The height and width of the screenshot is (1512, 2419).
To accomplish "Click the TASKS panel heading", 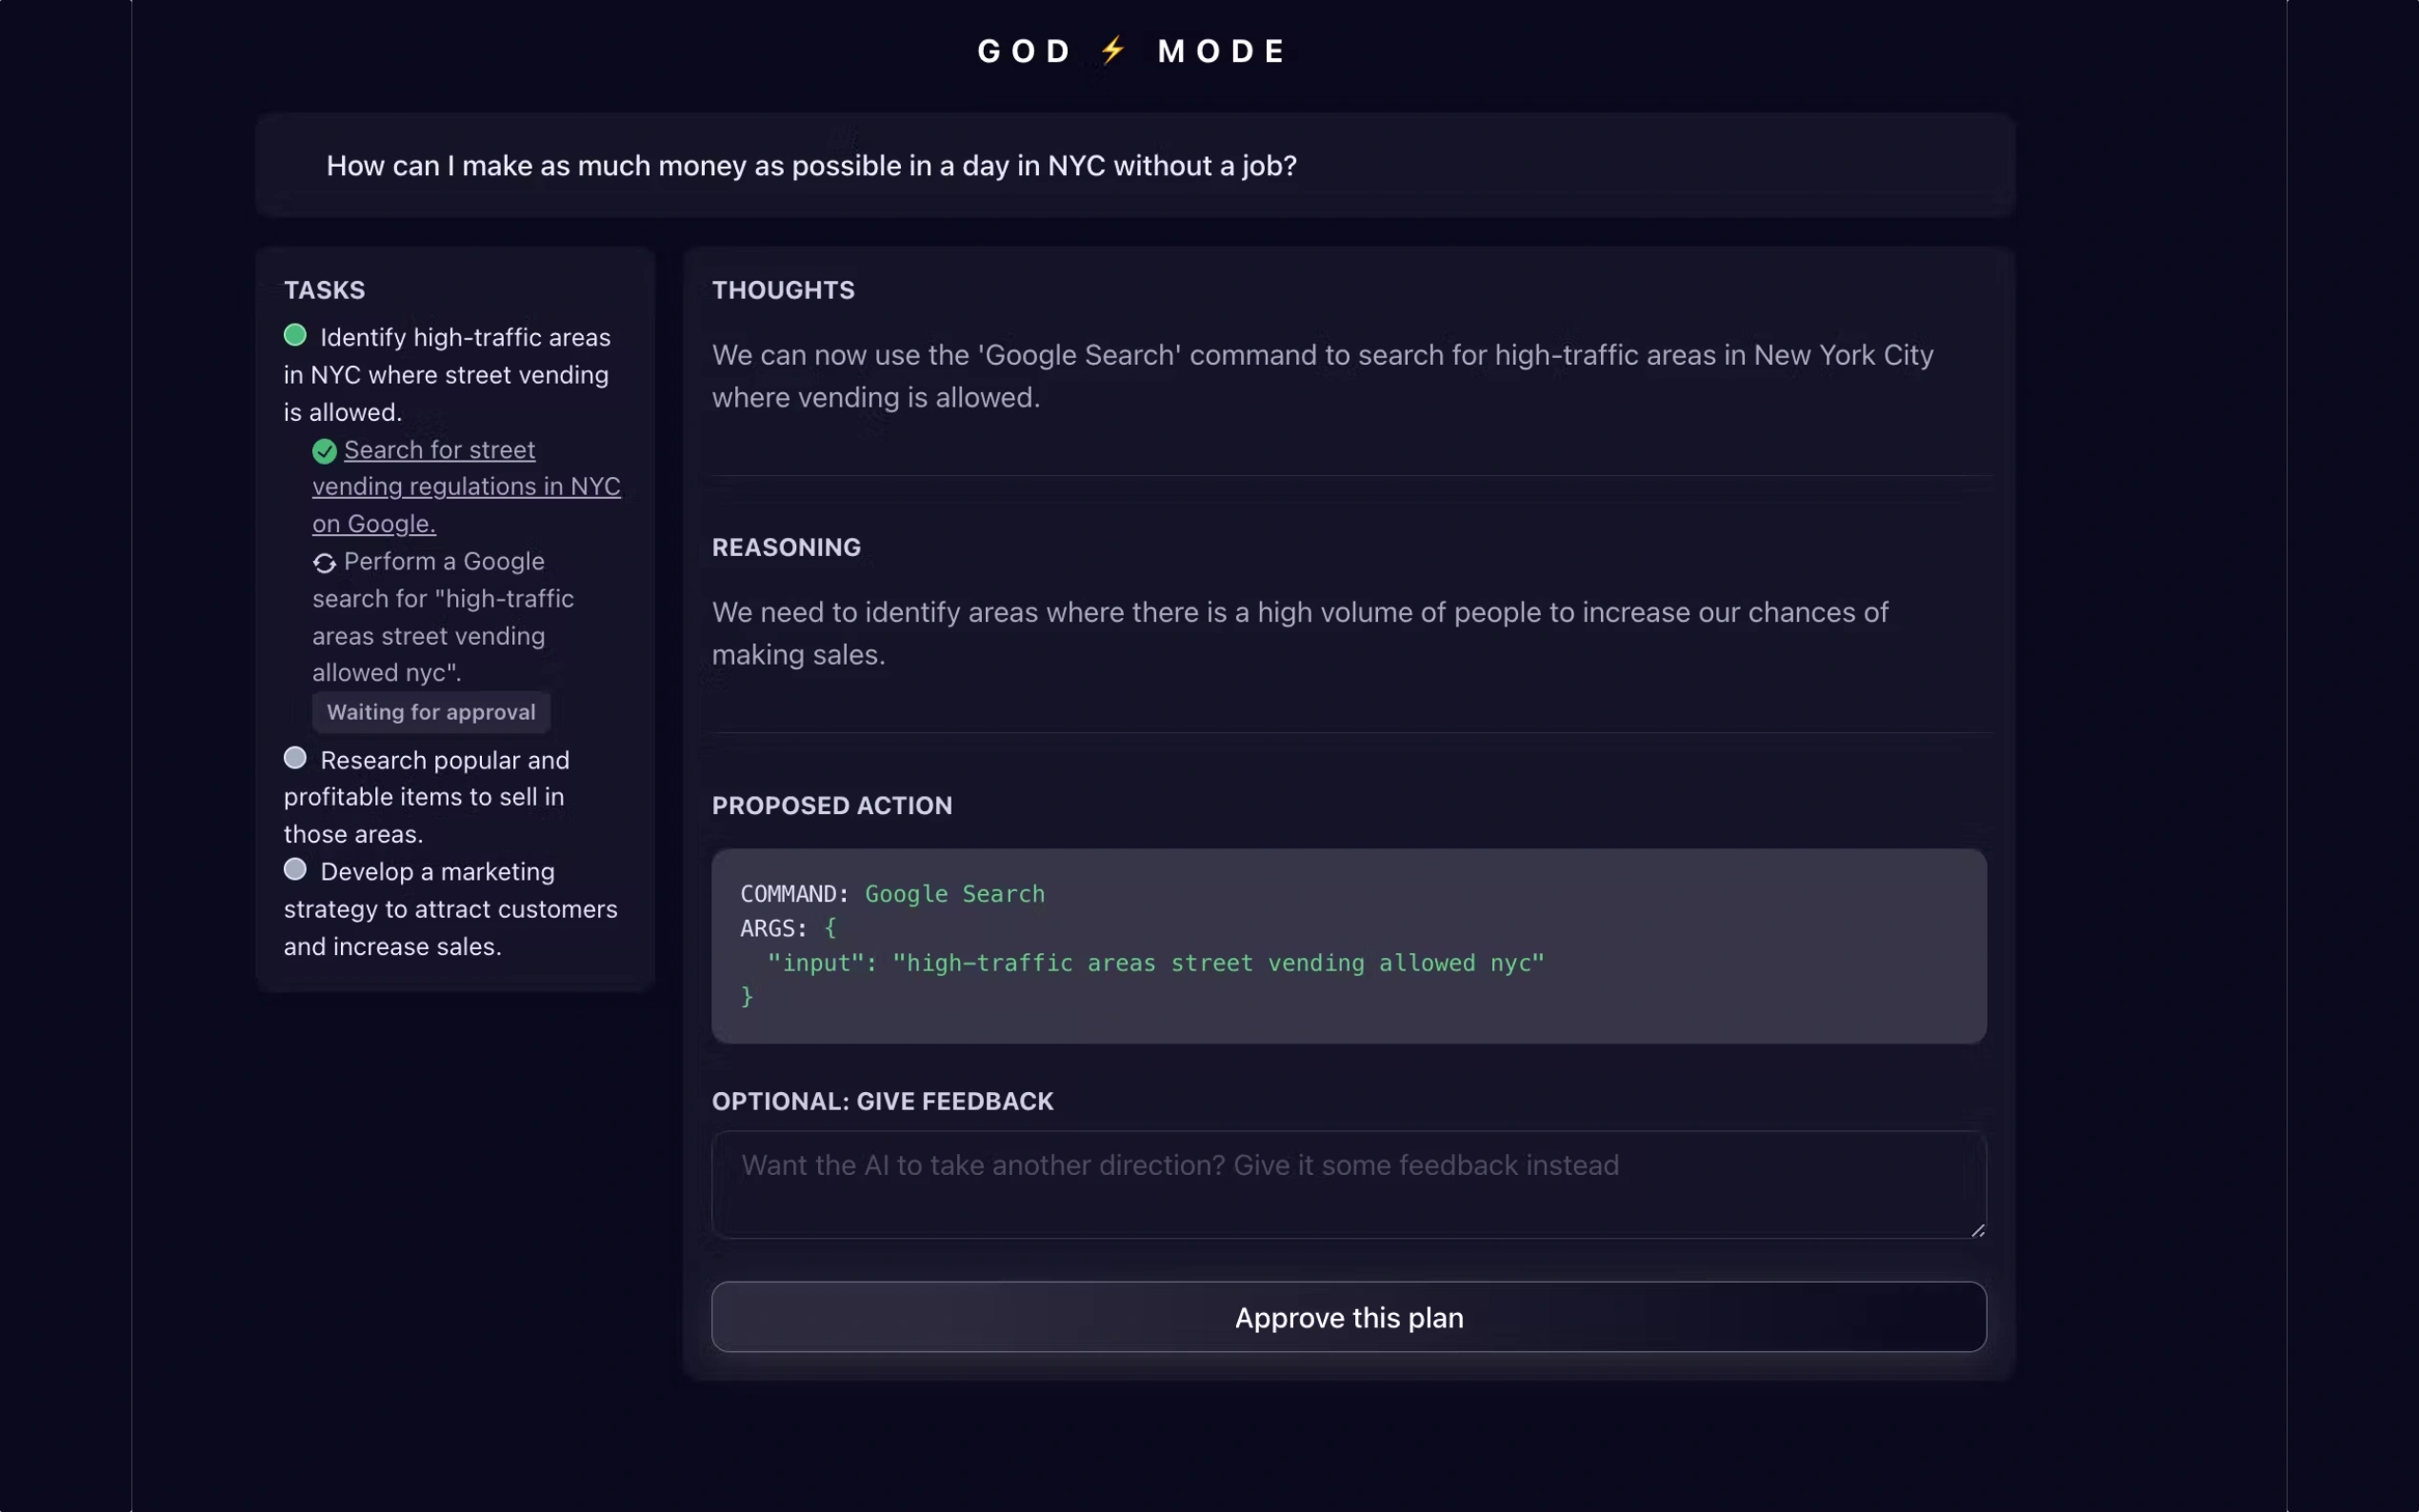I will [x=324, y=290].
